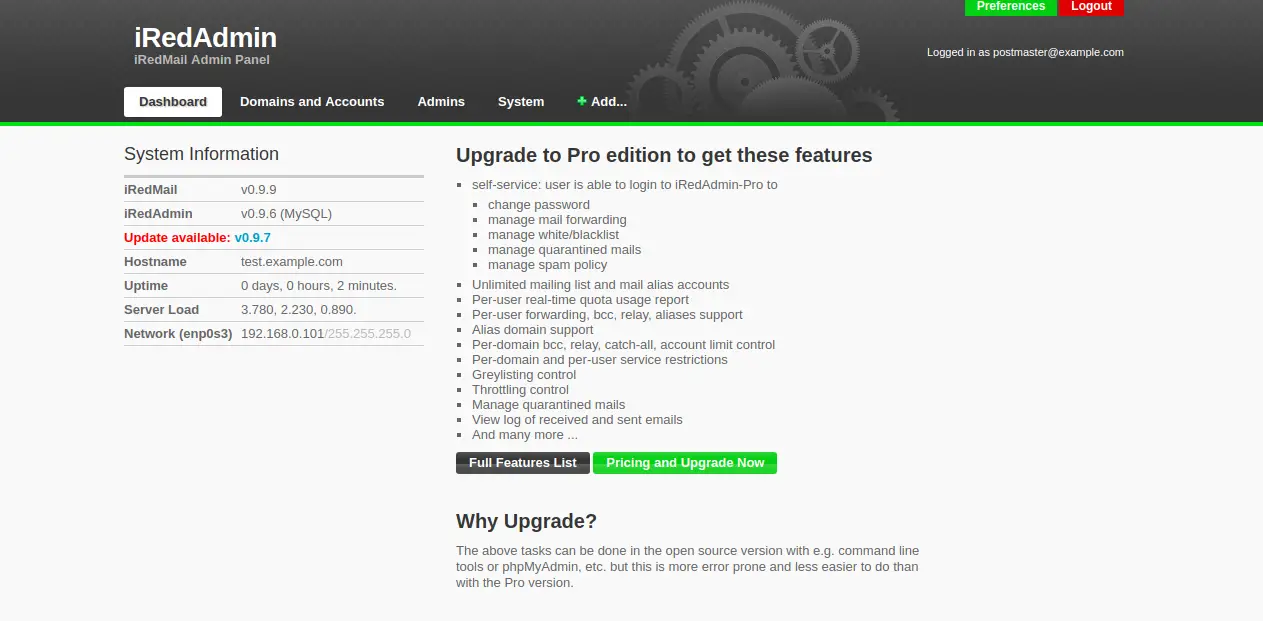Click the red Logout button
The width and height of the screenshot is (1263, 621).
[x=1091, y=7]
